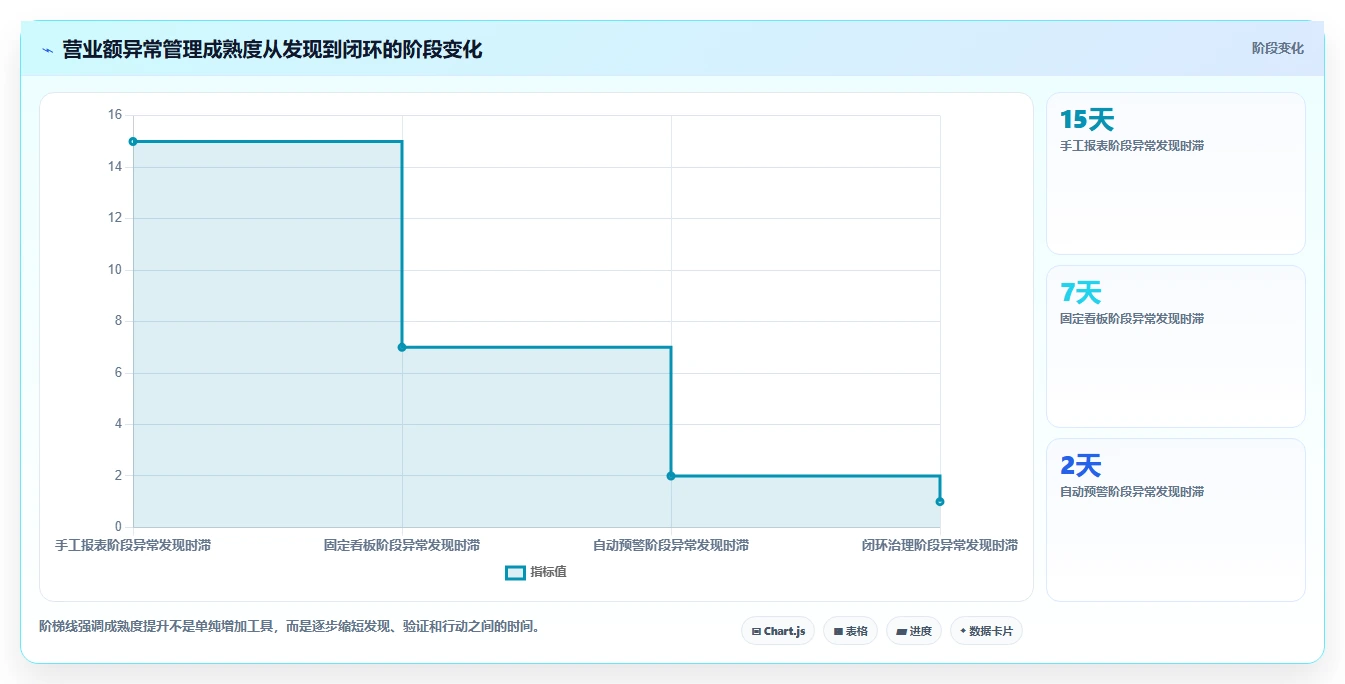
Task: Click the 阶段变化 label in header
Action: pos(1277,48)
